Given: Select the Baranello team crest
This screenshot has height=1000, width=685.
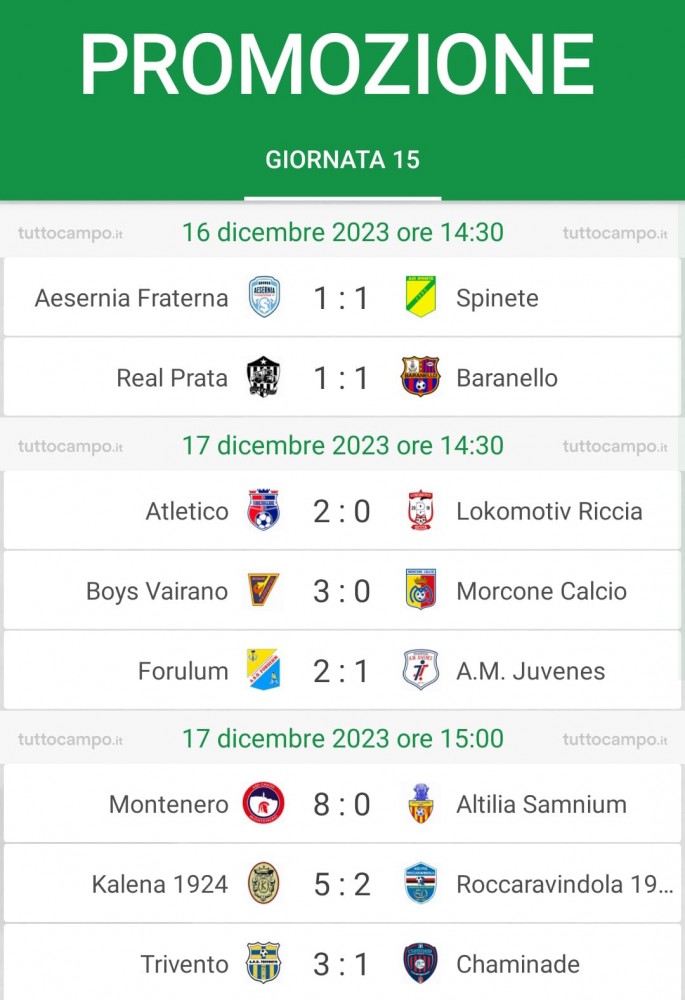Looking at the screenshot, I should [420, 376].
